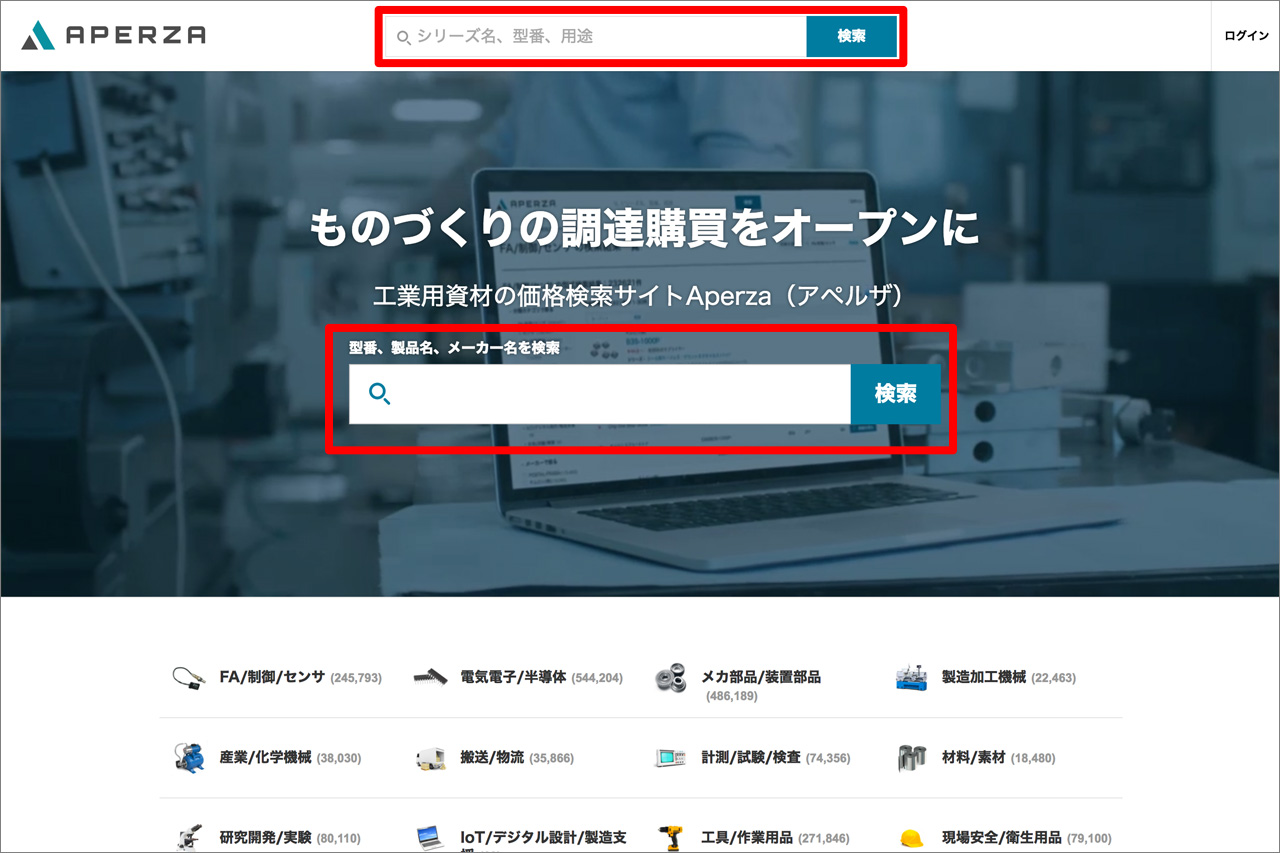Click the blue pump icon beside 産業/化学機械
Viewport: 1280px width, 853px height.
point(189,758)
